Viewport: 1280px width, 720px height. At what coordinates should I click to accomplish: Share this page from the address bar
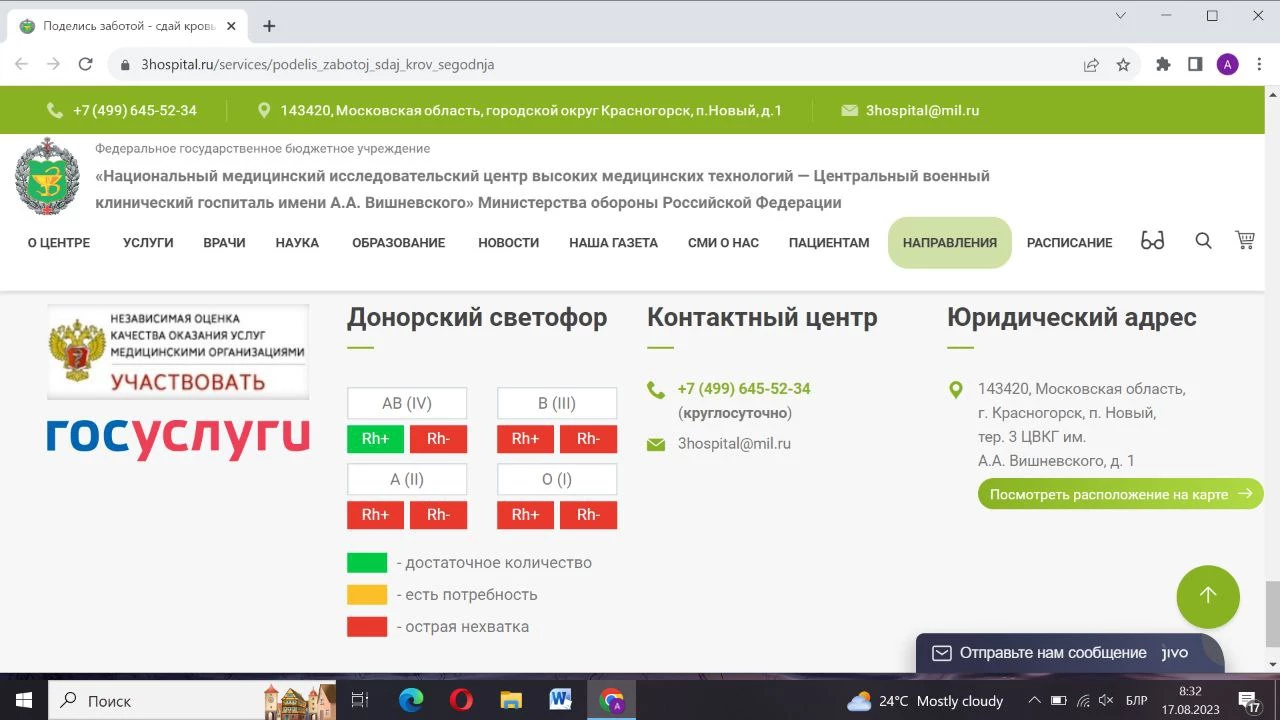pyautogui.click(x=1091, y=65)
